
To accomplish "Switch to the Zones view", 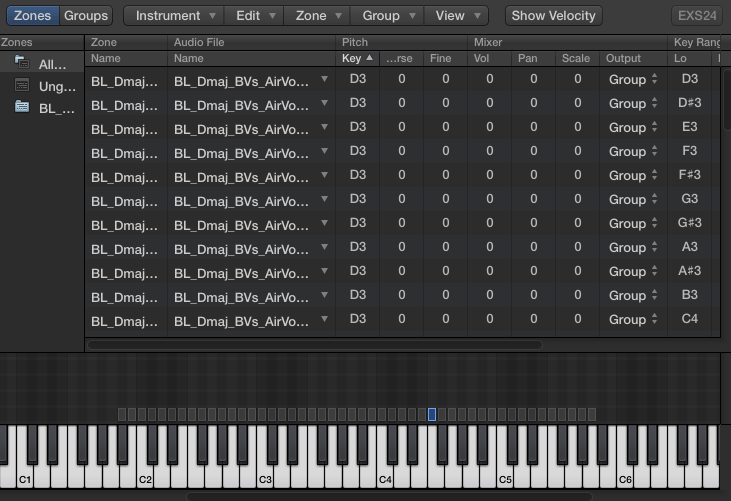I will point(33,15).
